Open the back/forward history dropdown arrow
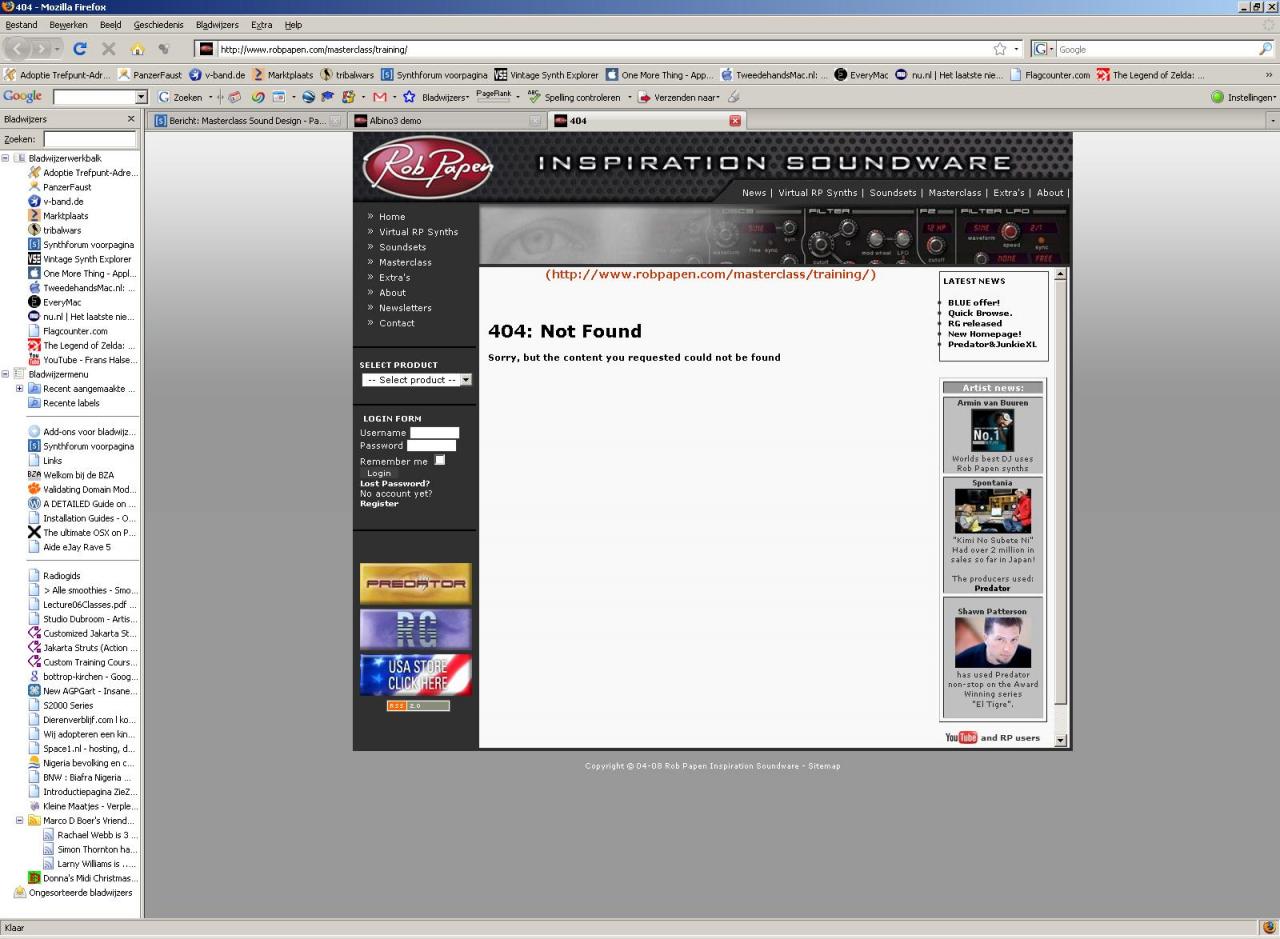 pyautogui.click(x=57, y=49)
